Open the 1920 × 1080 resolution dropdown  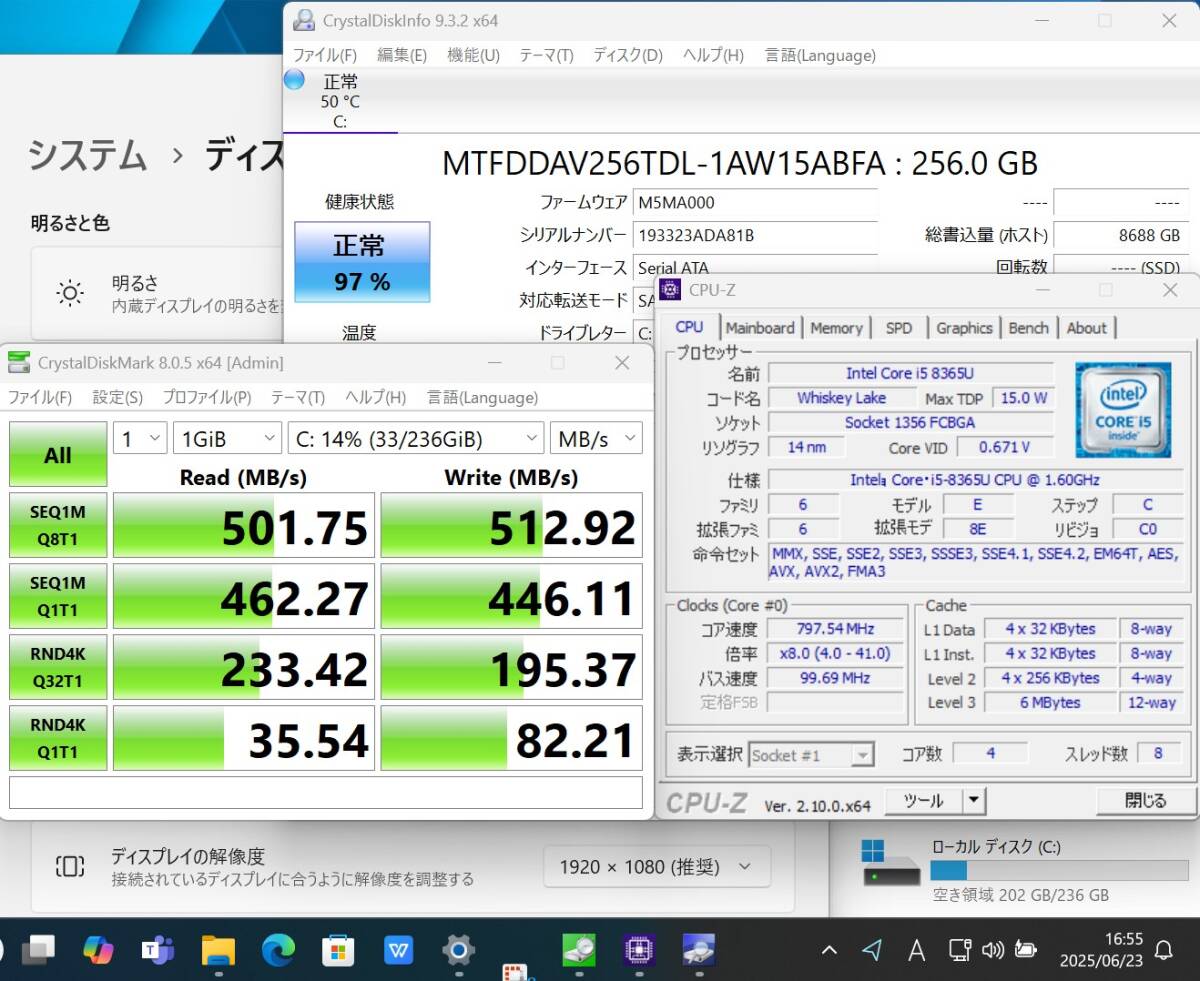click(657, 866)
